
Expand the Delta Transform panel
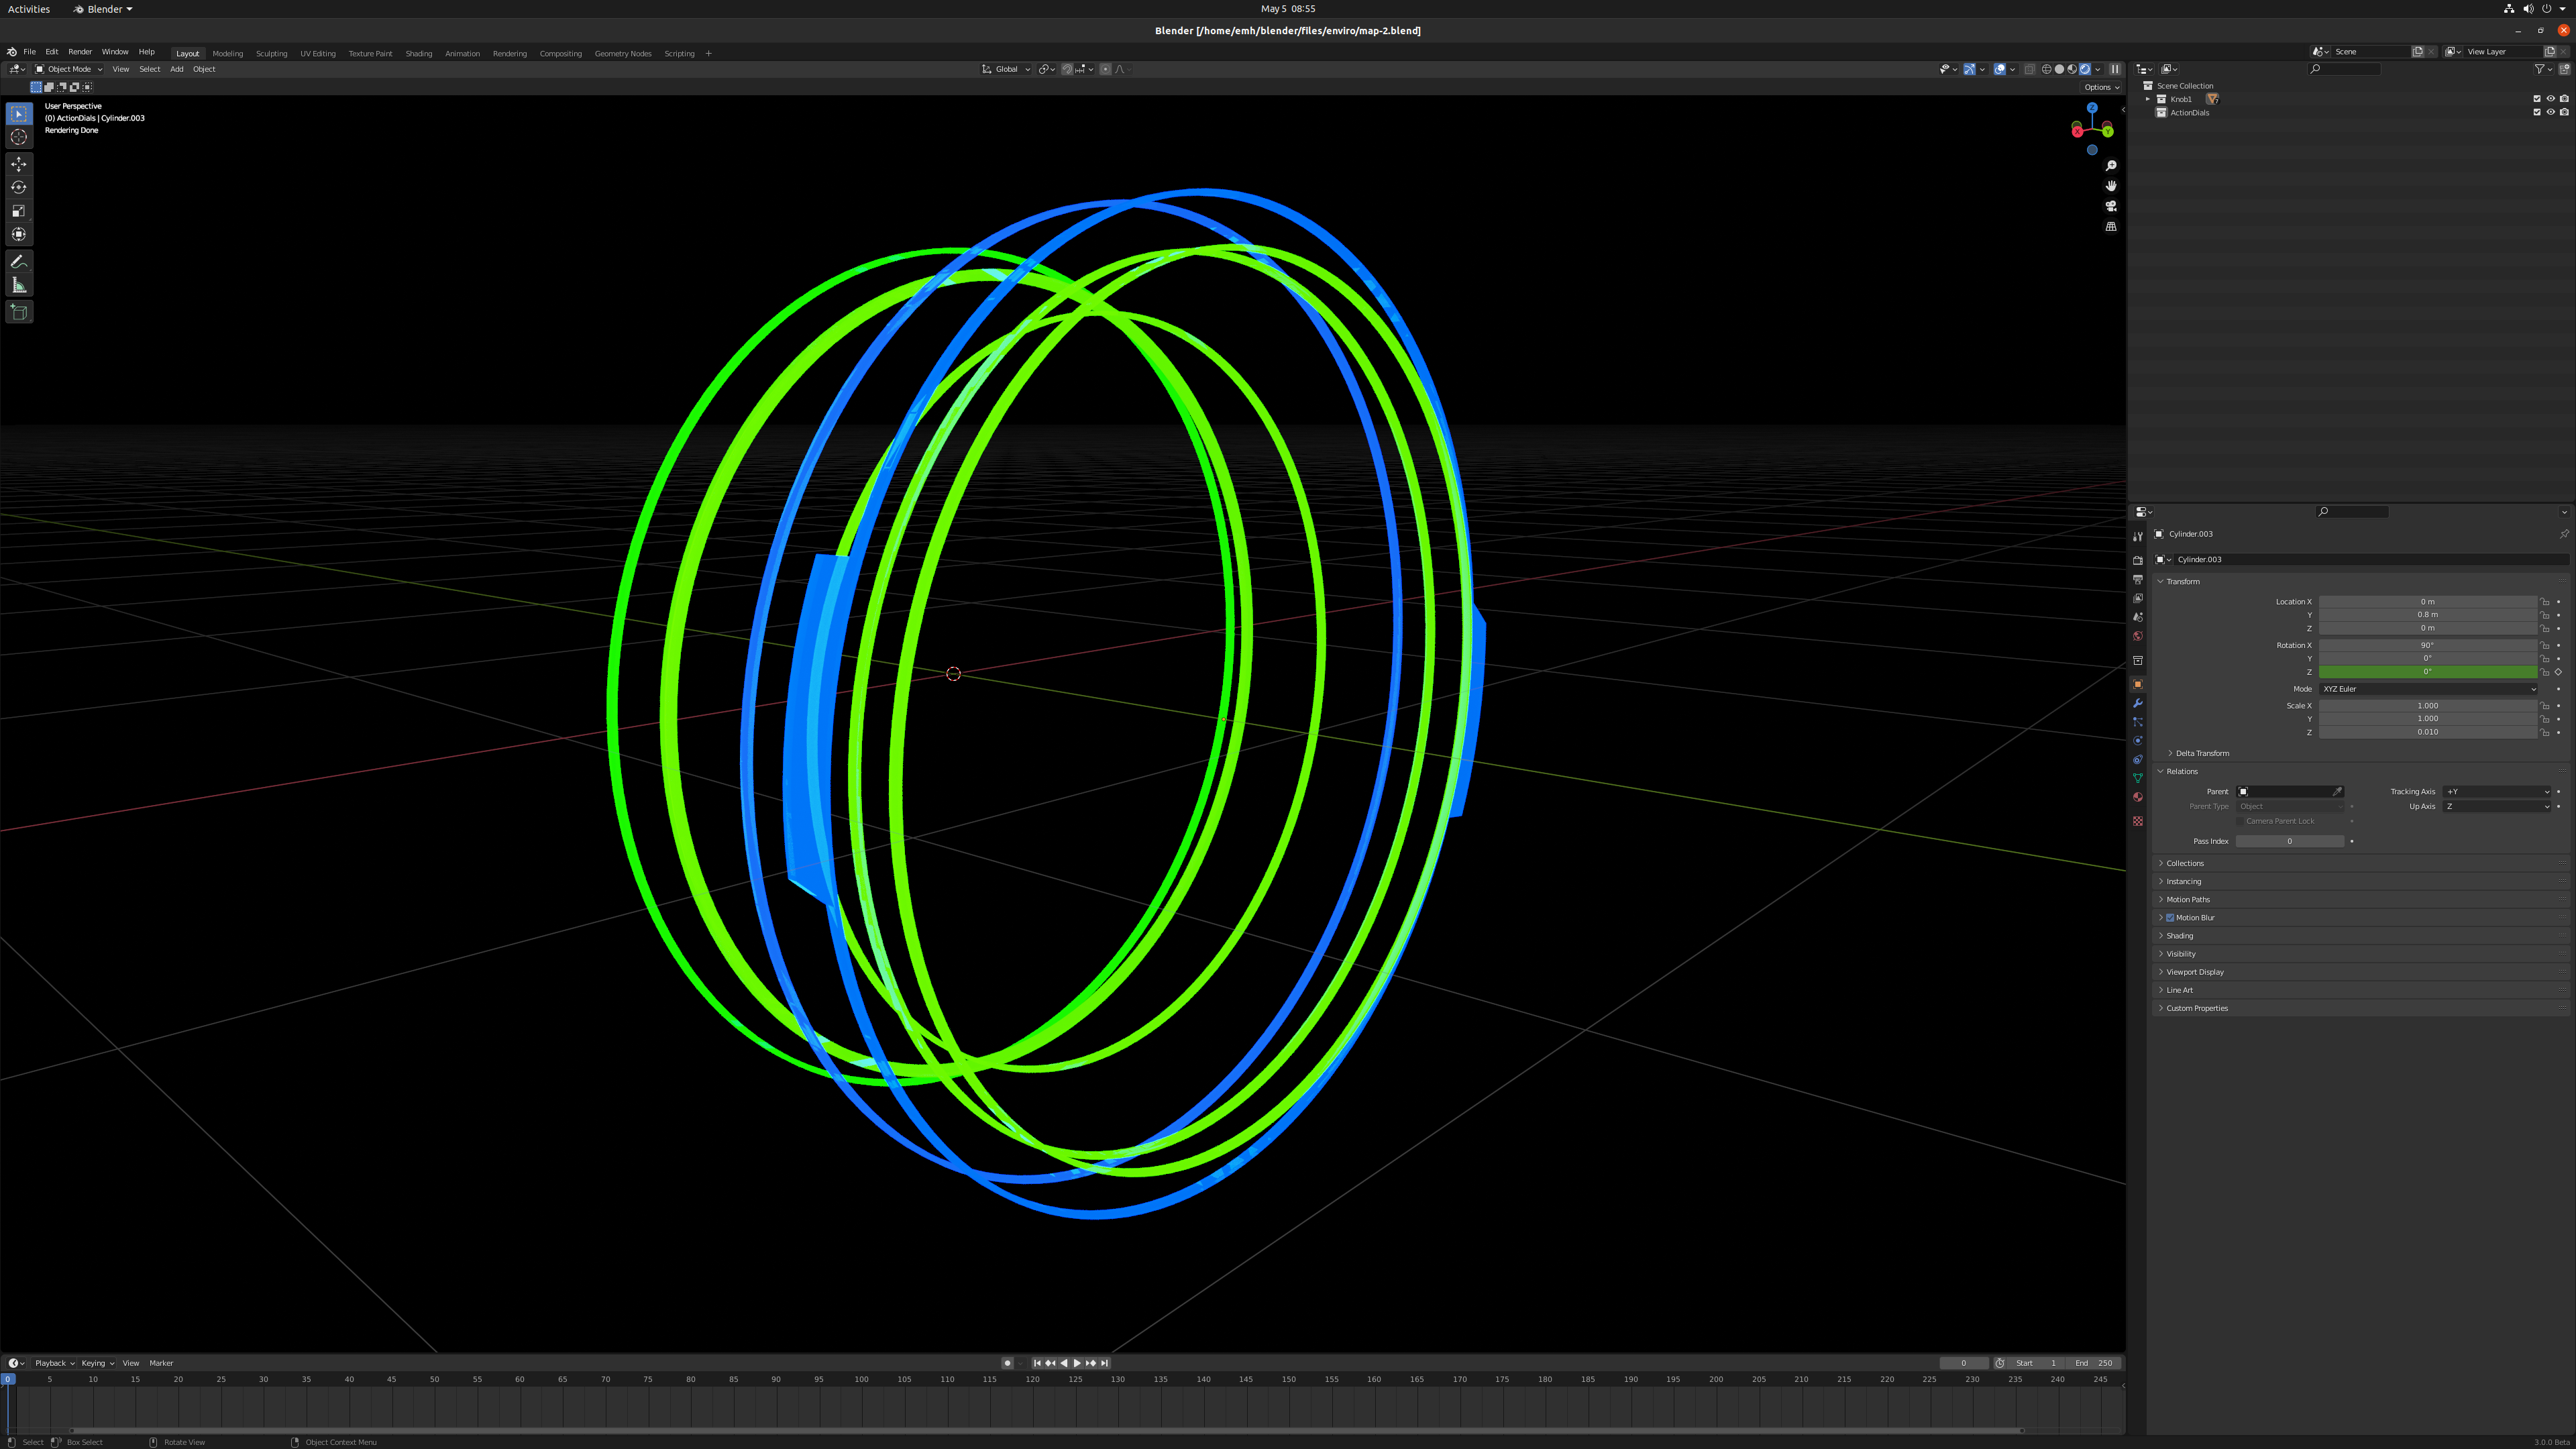point(2202,753)
